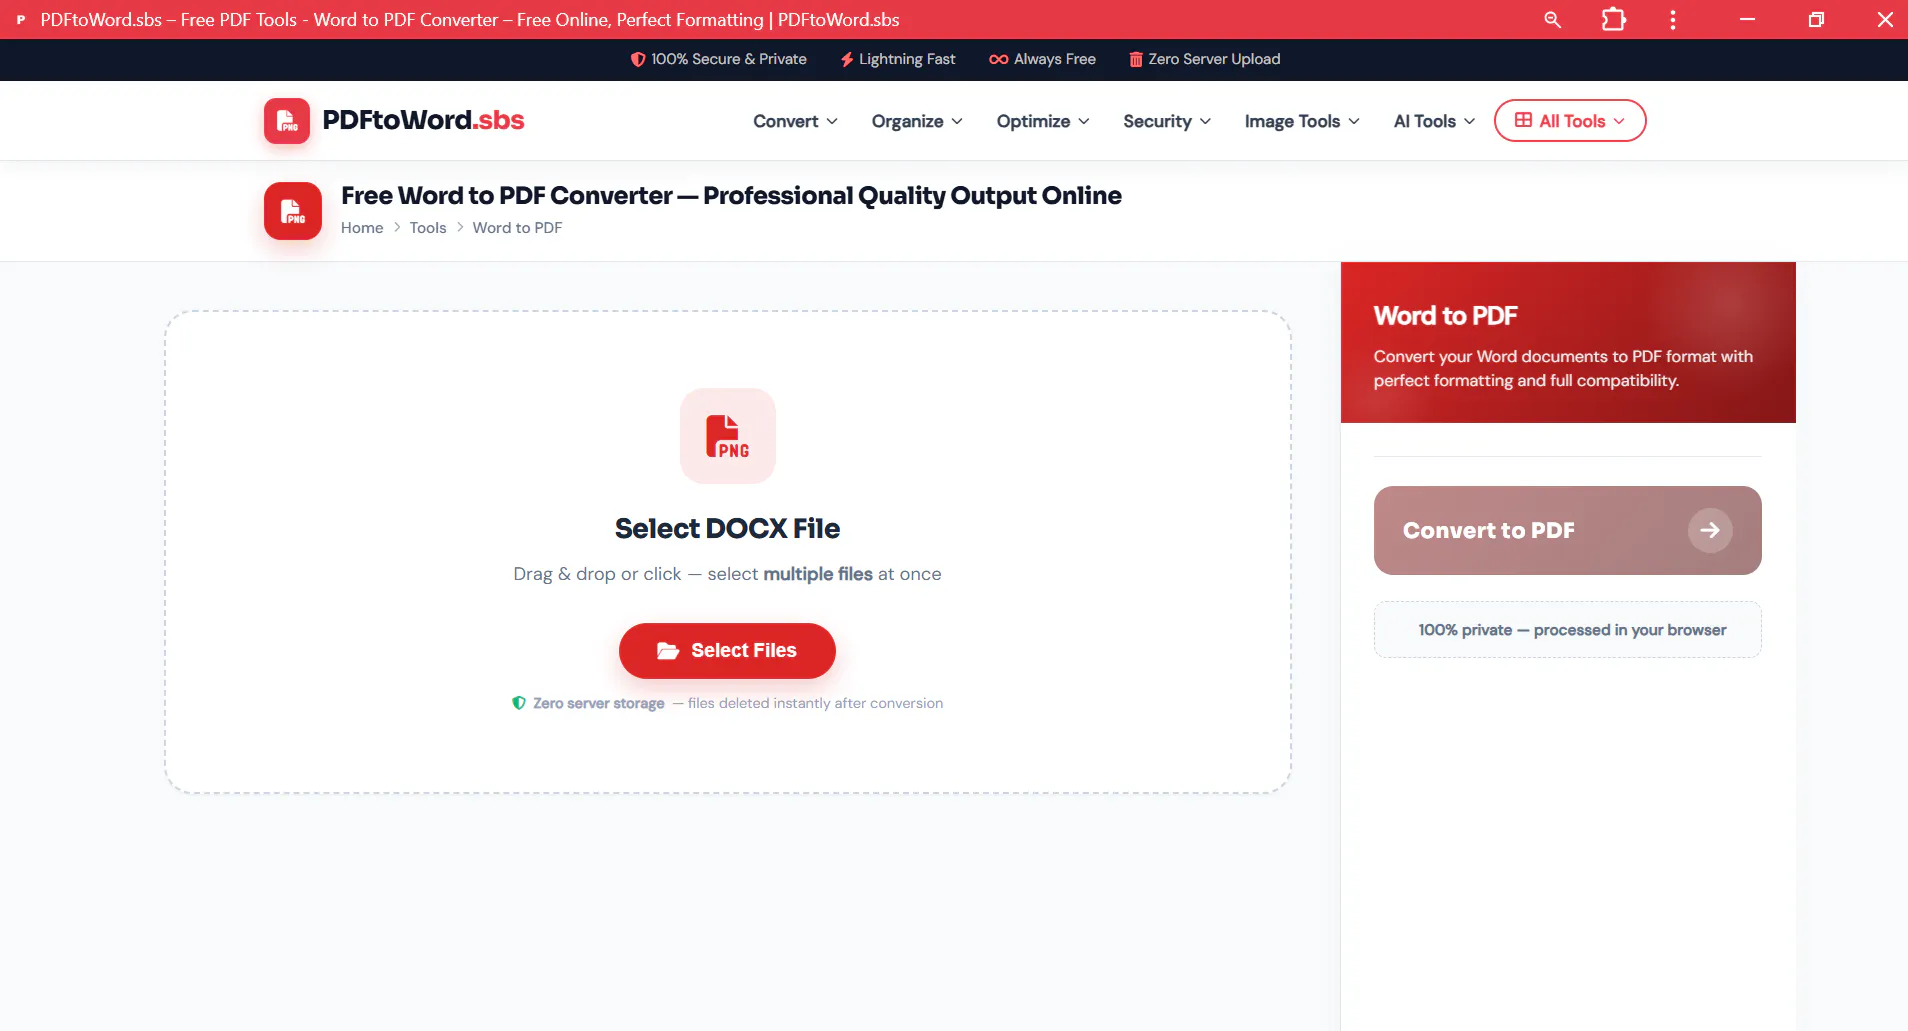Expand the Optimize dropdown menu
Image resolution: width=1908 pixels, height=1031 pixels.
pyautogui.click(x=1043, y=121)
